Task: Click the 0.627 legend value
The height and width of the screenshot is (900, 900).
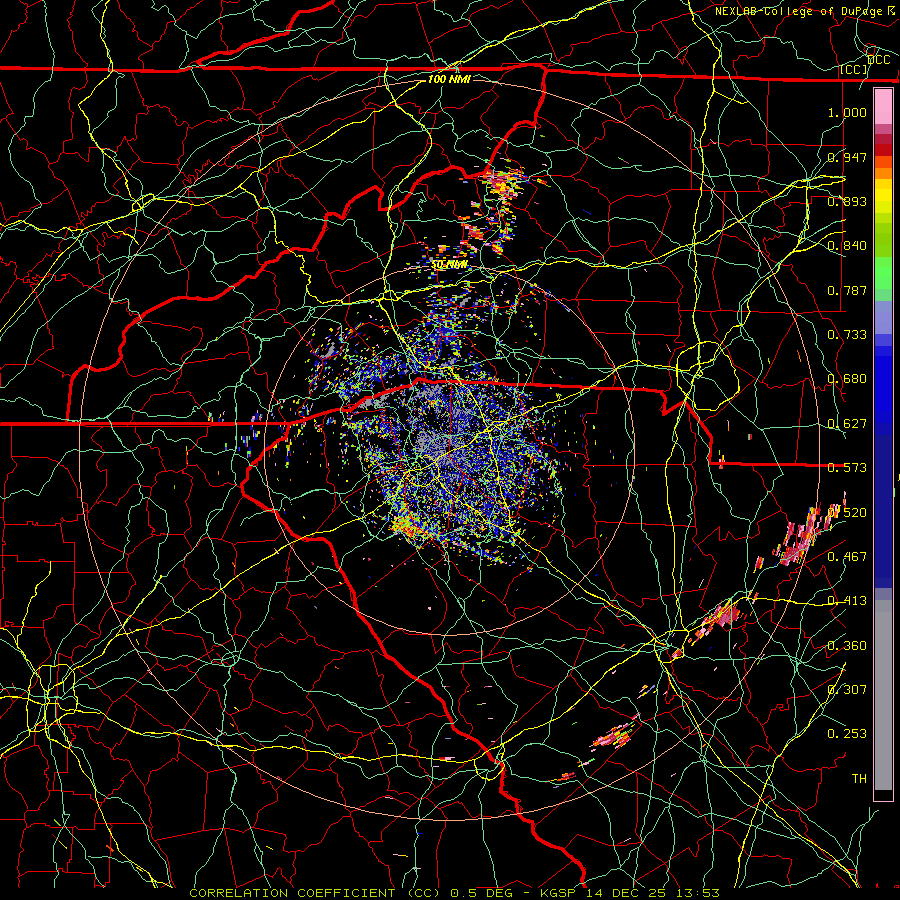Action: coord(847,424)
